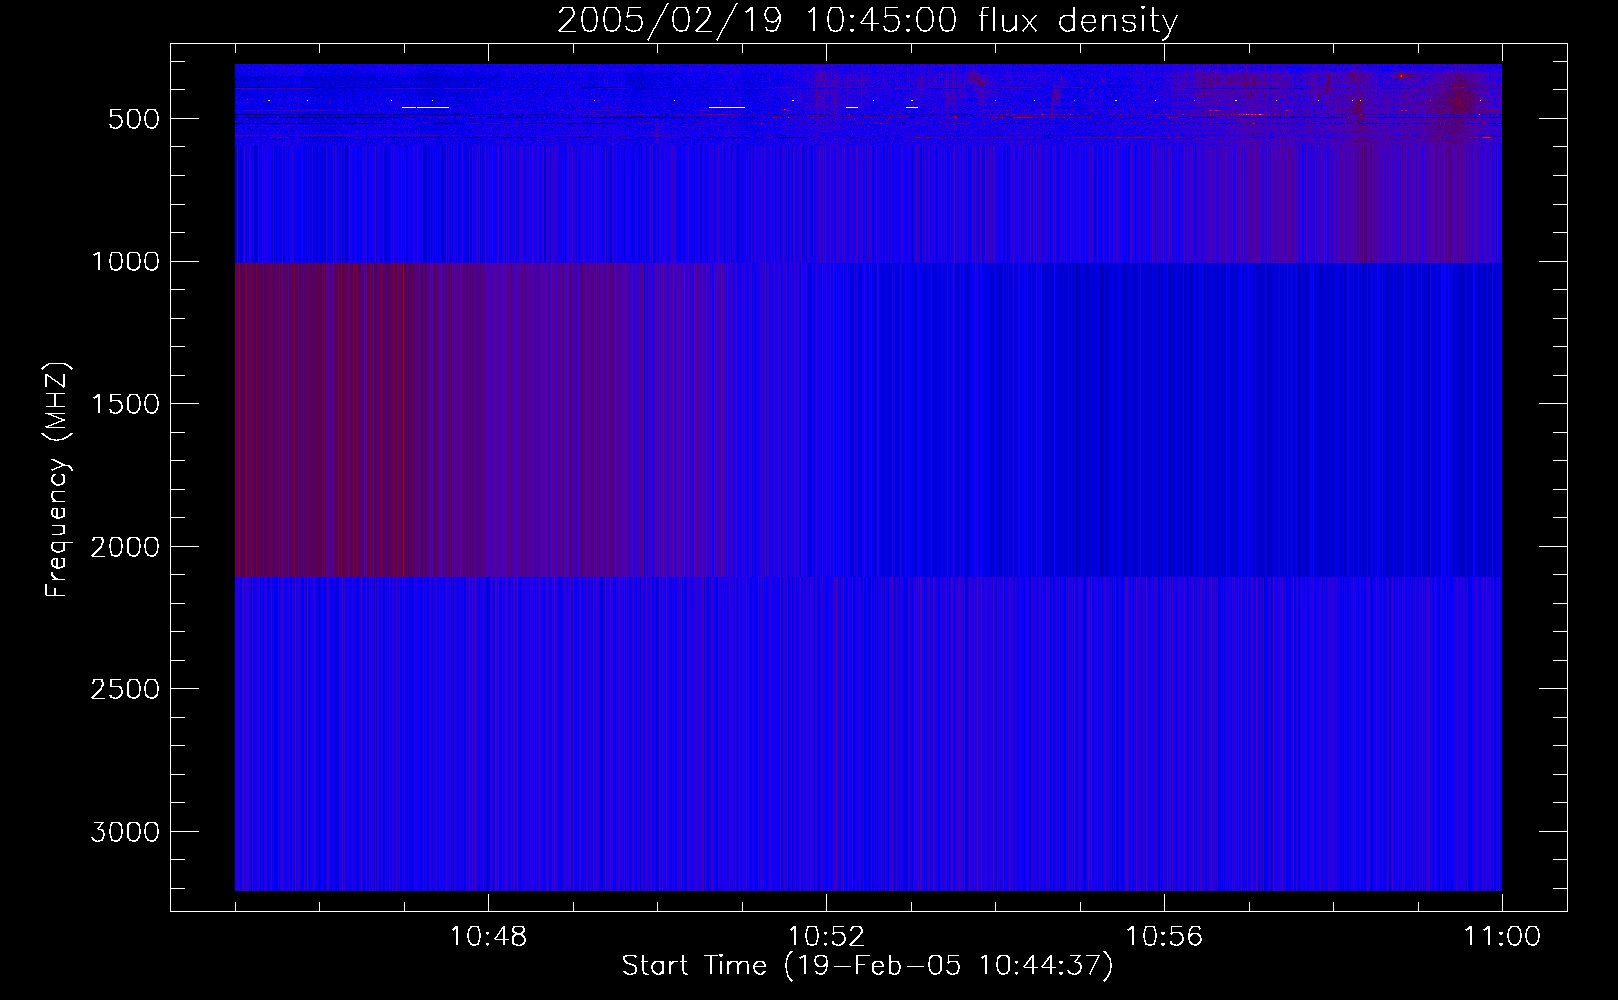Select the 10:48 time tick label

pos(488,937)
